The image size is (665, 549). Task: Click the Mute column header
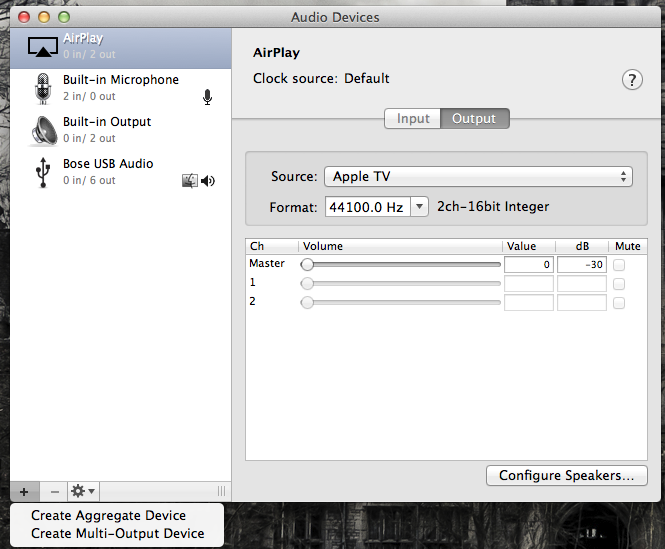click(x=628, y=246)
